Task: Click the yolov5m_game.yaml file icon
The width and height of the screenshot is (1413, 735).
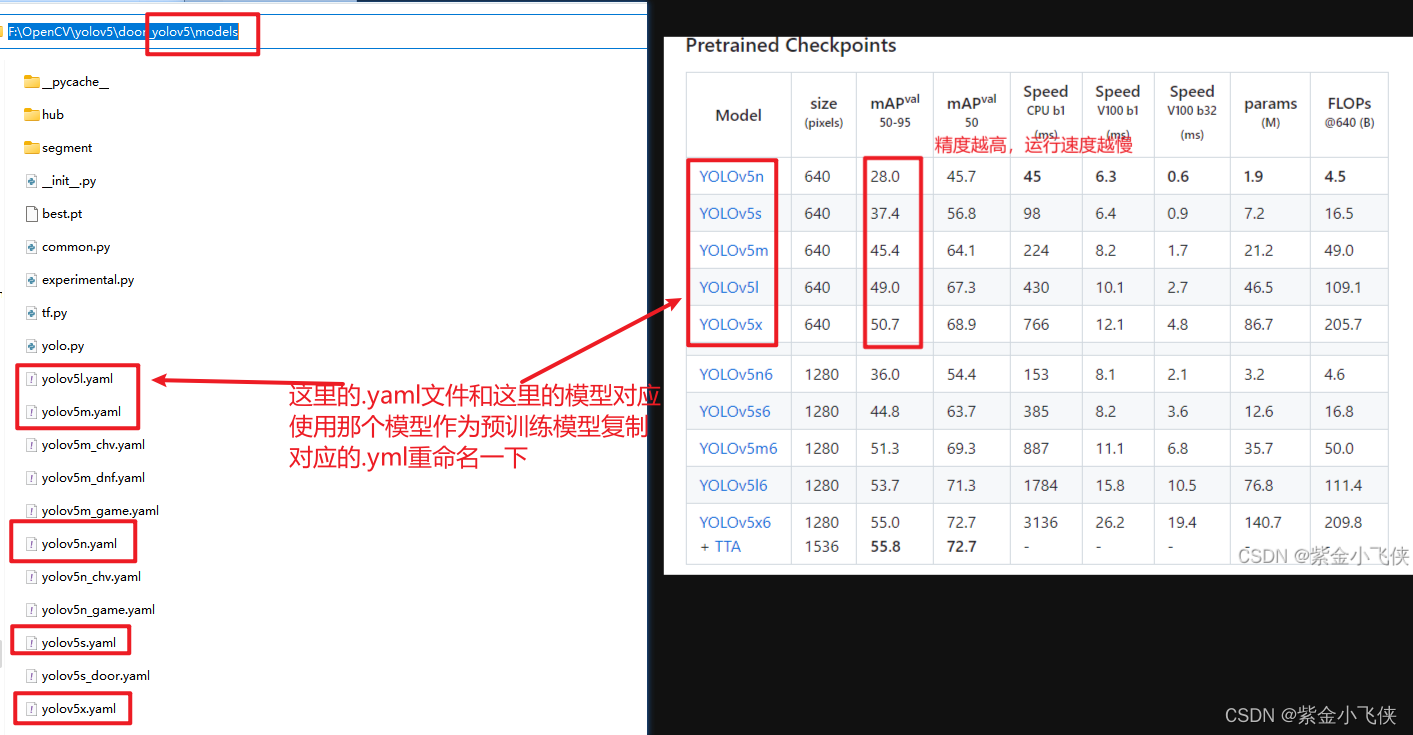Action: 31,511
